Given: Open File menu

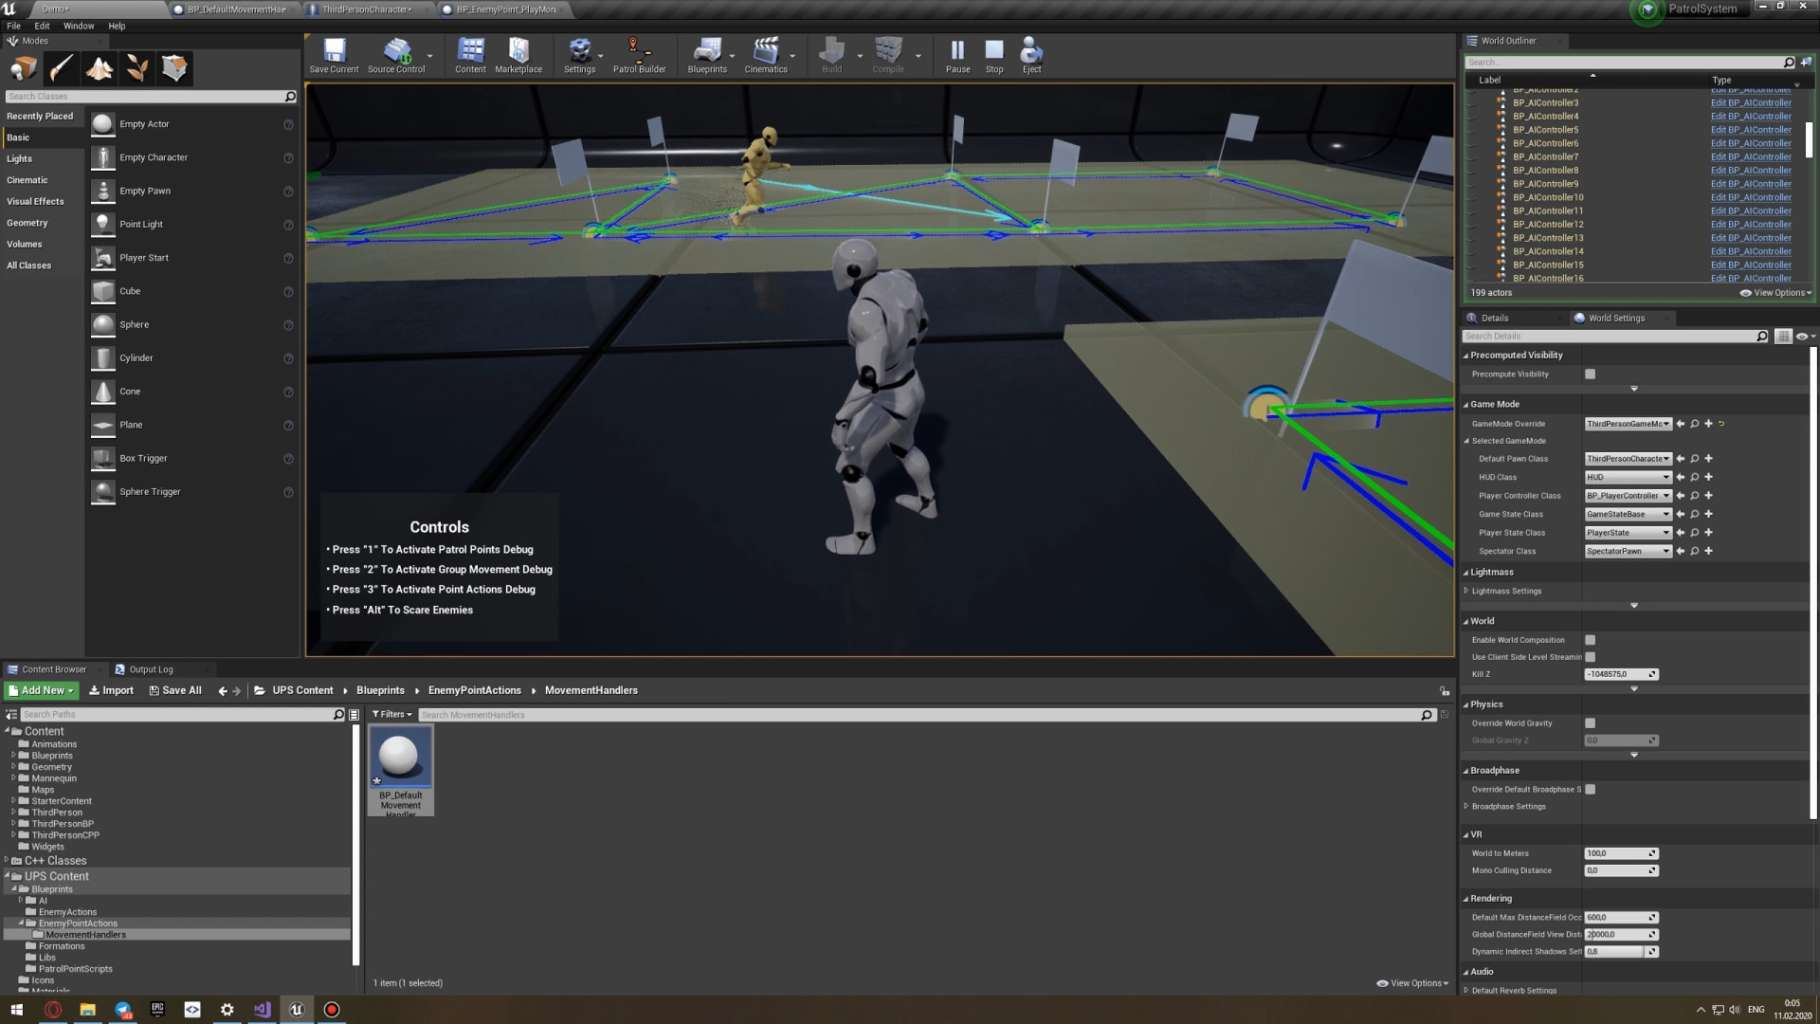Looking at the screenshot, I should click(14, 26).
